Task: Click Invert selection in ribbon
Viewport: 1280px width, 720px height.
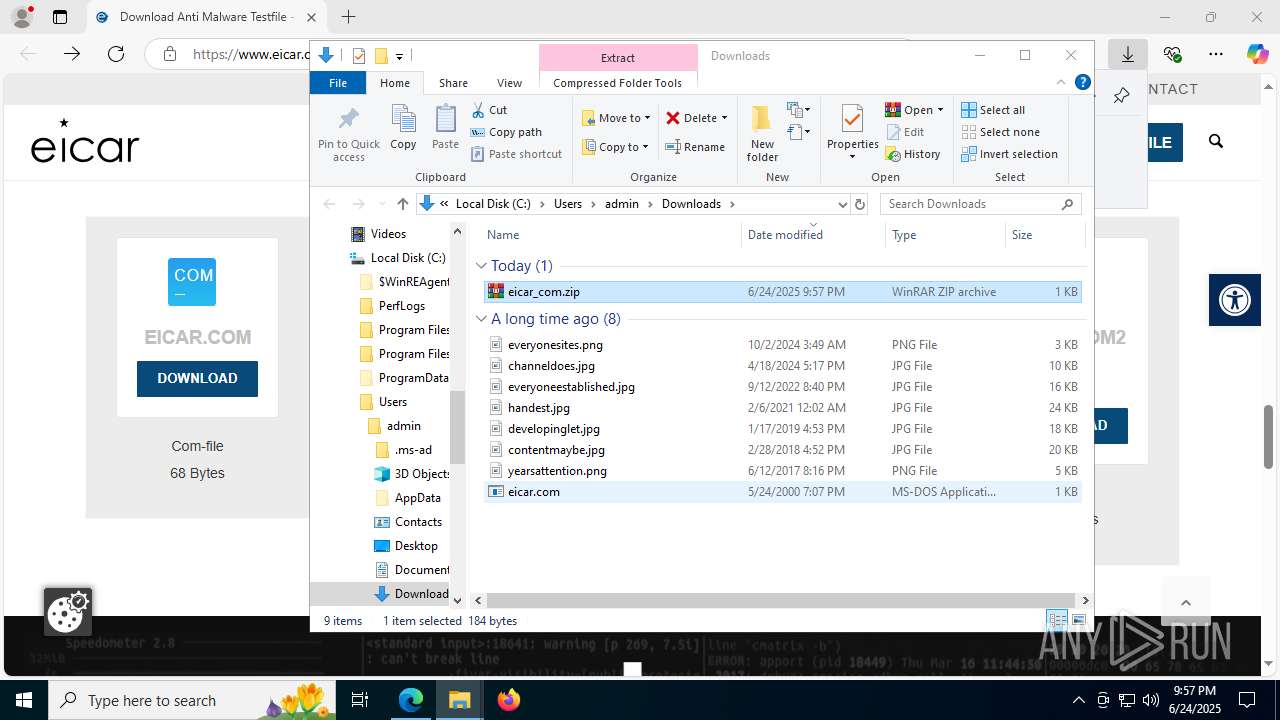Action: pyautogui.click(x=1010, y=154)
